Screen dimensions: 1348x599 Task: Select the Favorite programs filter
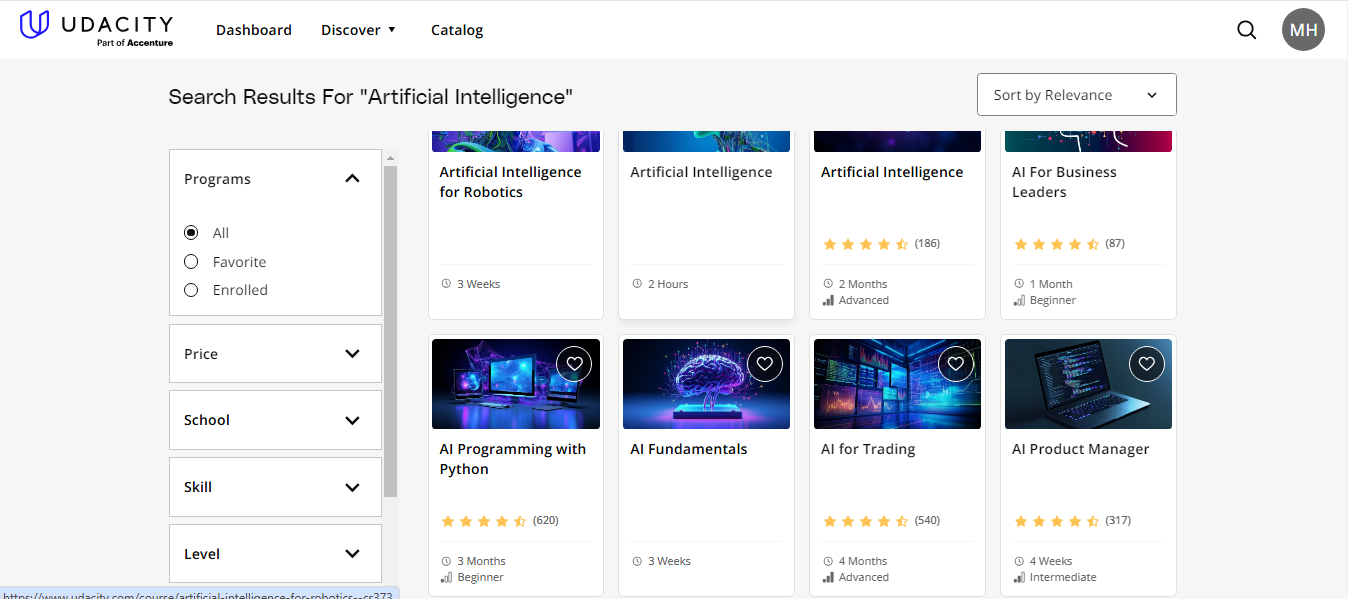(190, 261)
